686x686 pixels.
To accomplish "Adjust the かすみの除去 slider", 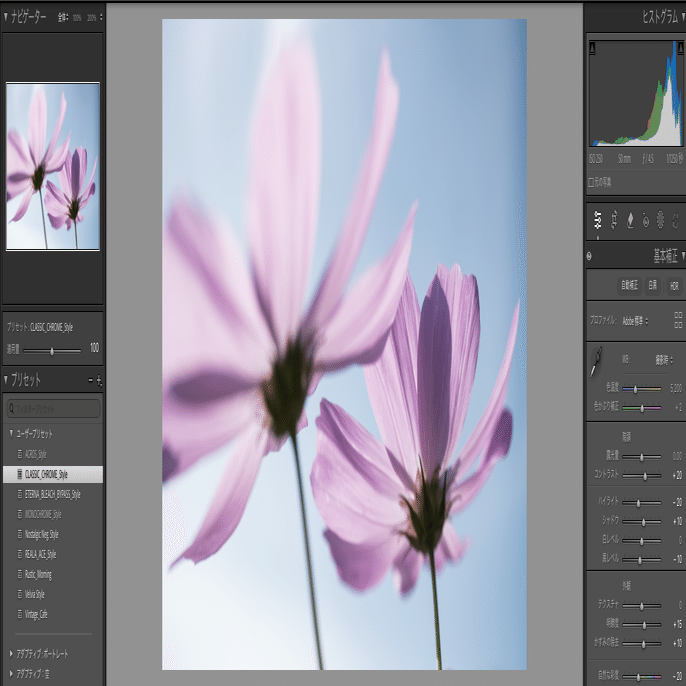I will click(641, 644).
